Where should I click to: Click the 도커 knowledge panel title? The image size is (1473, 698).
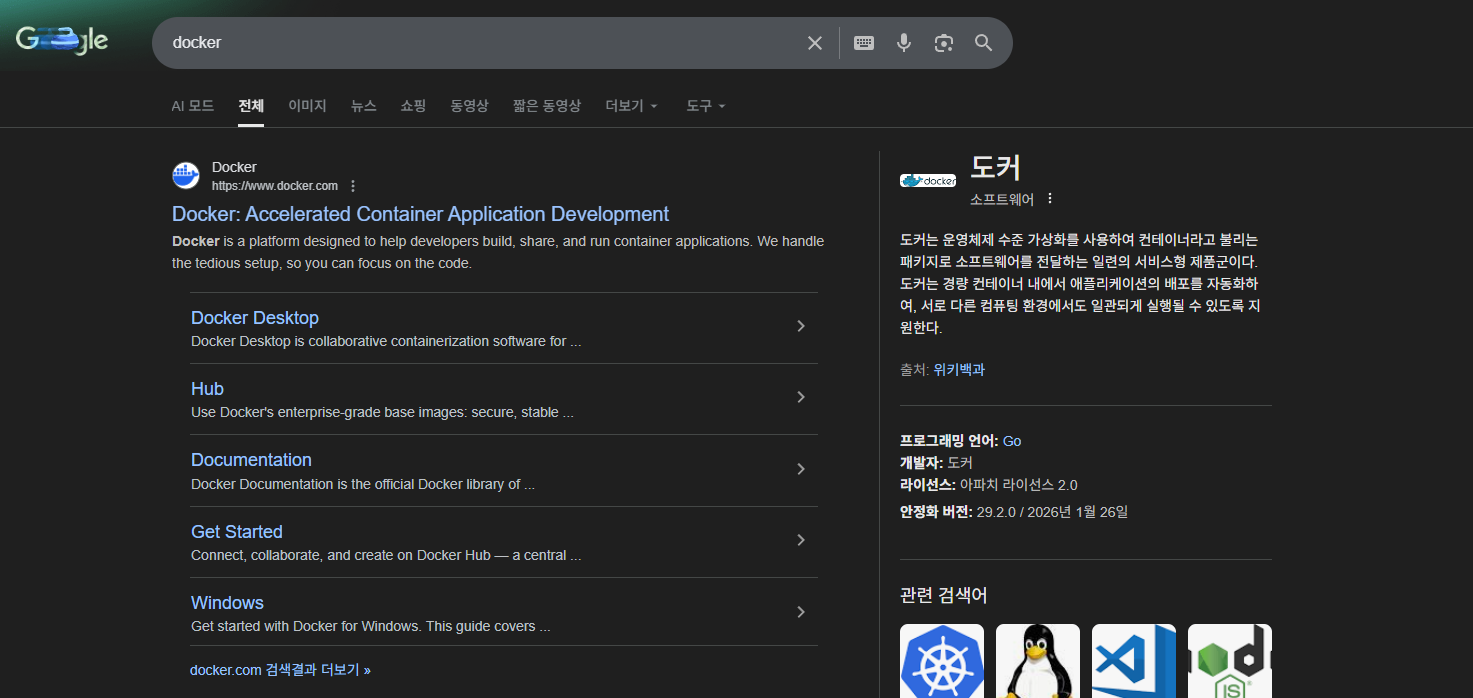[x=995, y=167]
